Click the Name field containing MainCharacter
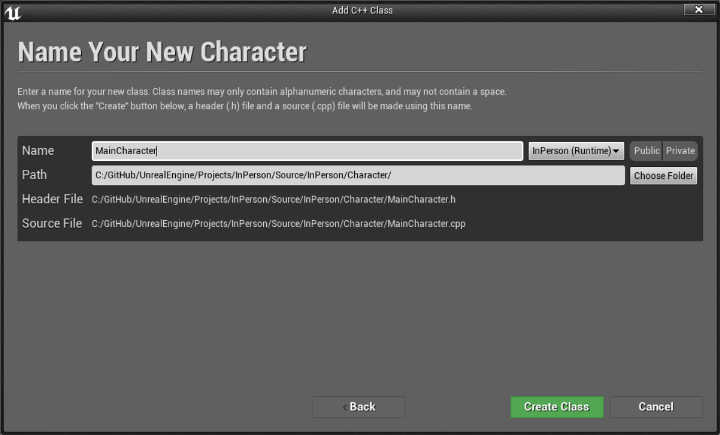720x435 pixels. pyautogui.click(x=307, y=151)
